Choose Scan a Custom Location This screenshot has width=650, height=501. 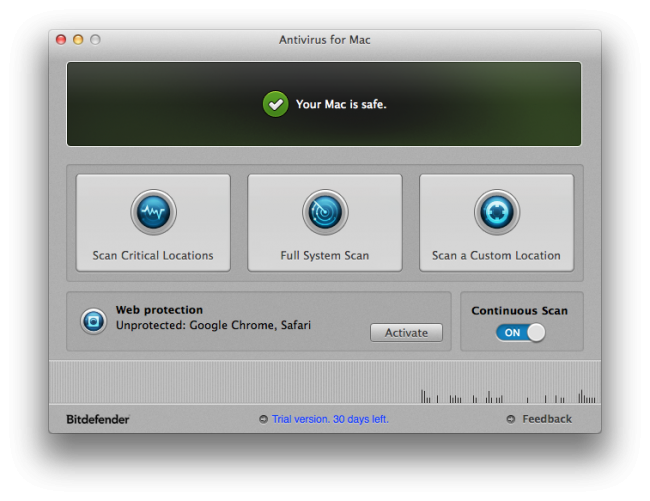497,223
